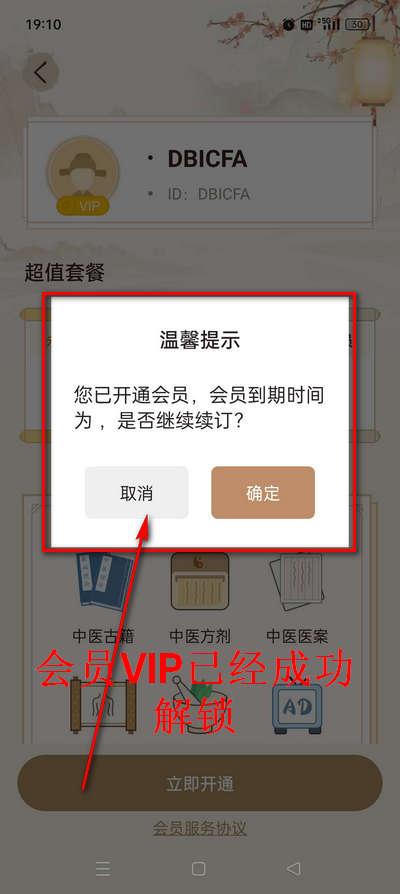The width and height of the screenshot is (400, 894).
Task: Tap the Android back triangle button
Action: pyautogui.click(x=293, y=868)
